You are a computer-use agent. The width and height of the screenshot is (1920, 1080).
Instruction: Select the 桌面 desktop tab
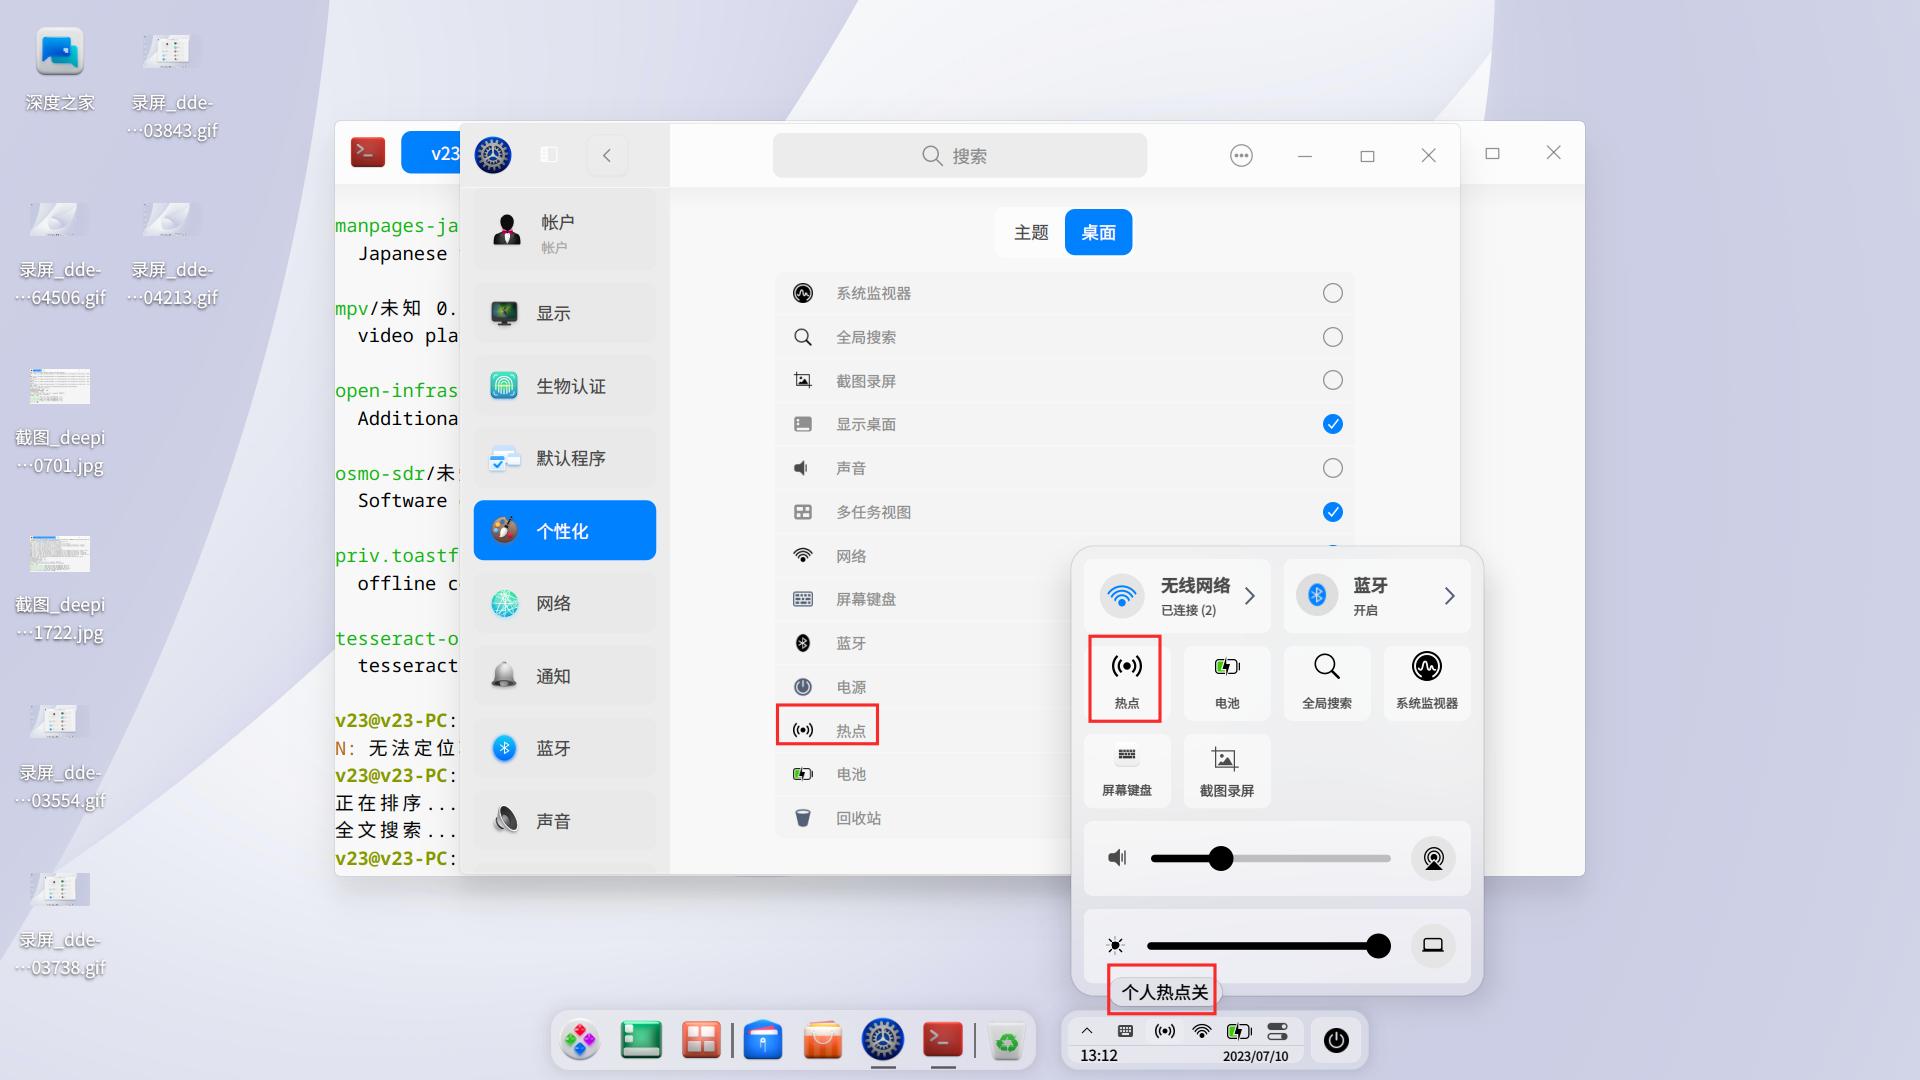1097,232
